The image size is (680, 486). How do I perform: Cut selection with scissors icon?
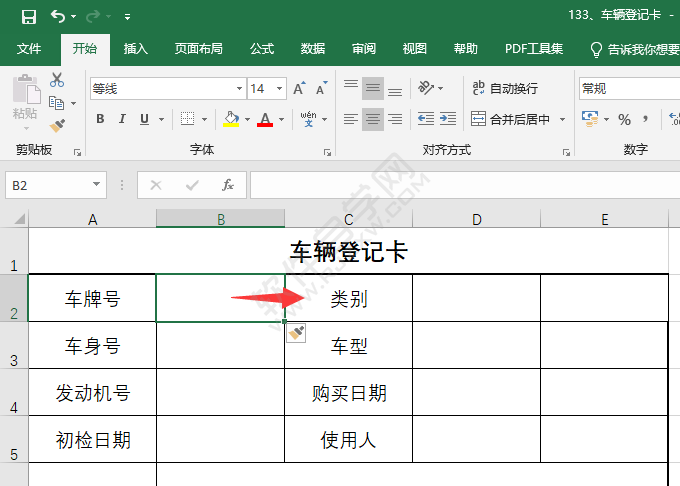57,80
